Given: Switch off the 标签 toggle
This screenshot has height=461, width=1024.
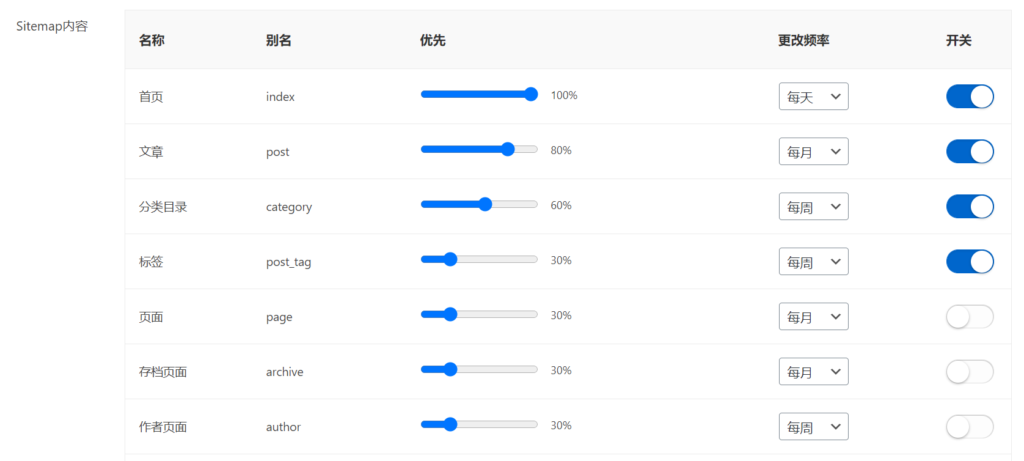Looking at the screenshot, I should tap(969, 261).
